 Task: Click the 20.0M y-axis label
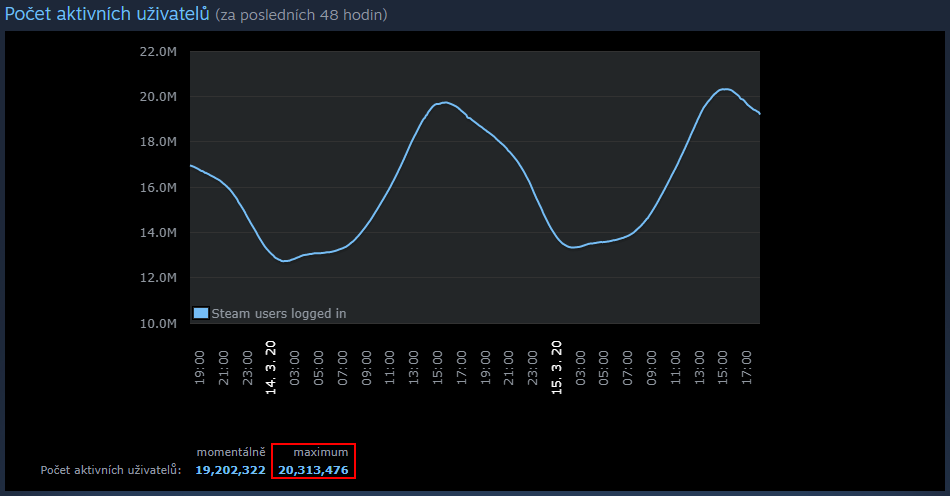tap(158, 97)
